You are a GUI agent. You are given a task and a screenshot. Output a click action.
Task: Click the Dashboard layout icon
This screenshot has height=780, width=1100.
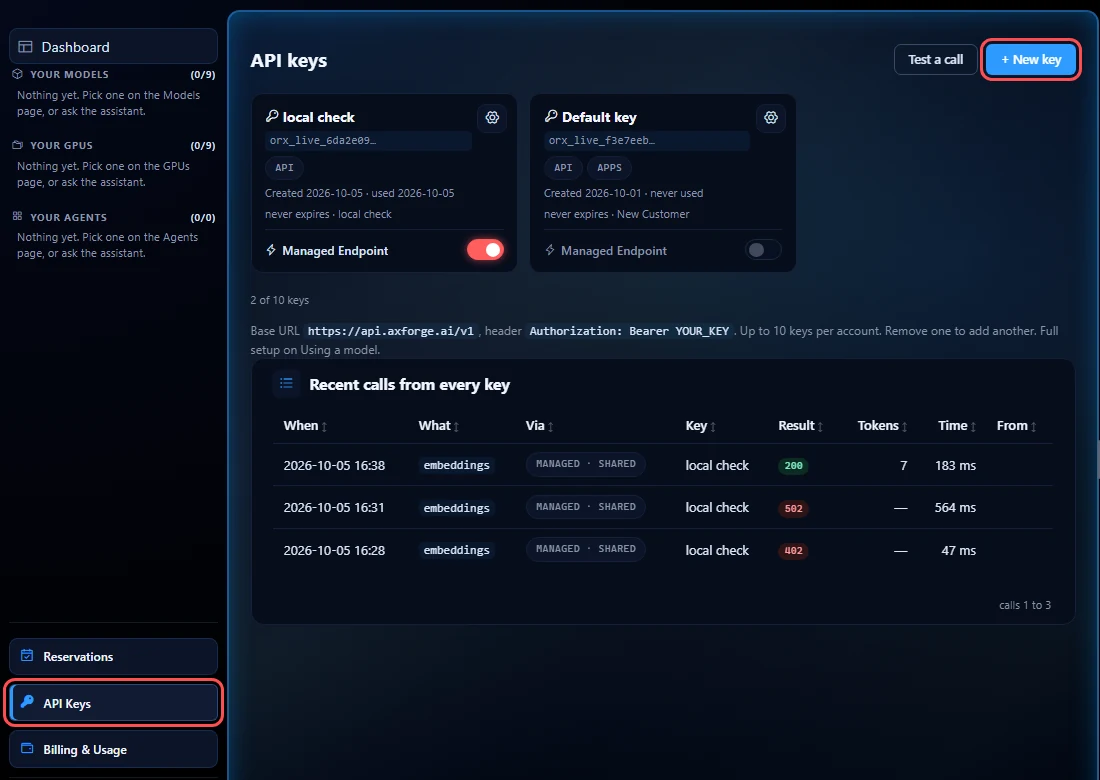pyautogui.click(x=25, y=47)
